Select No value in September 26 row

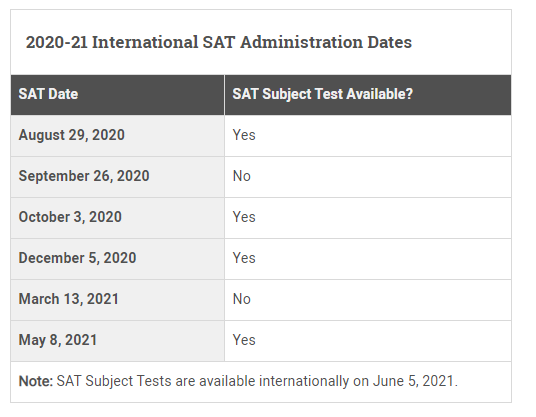pyautogui.click(x=242, y=176)
